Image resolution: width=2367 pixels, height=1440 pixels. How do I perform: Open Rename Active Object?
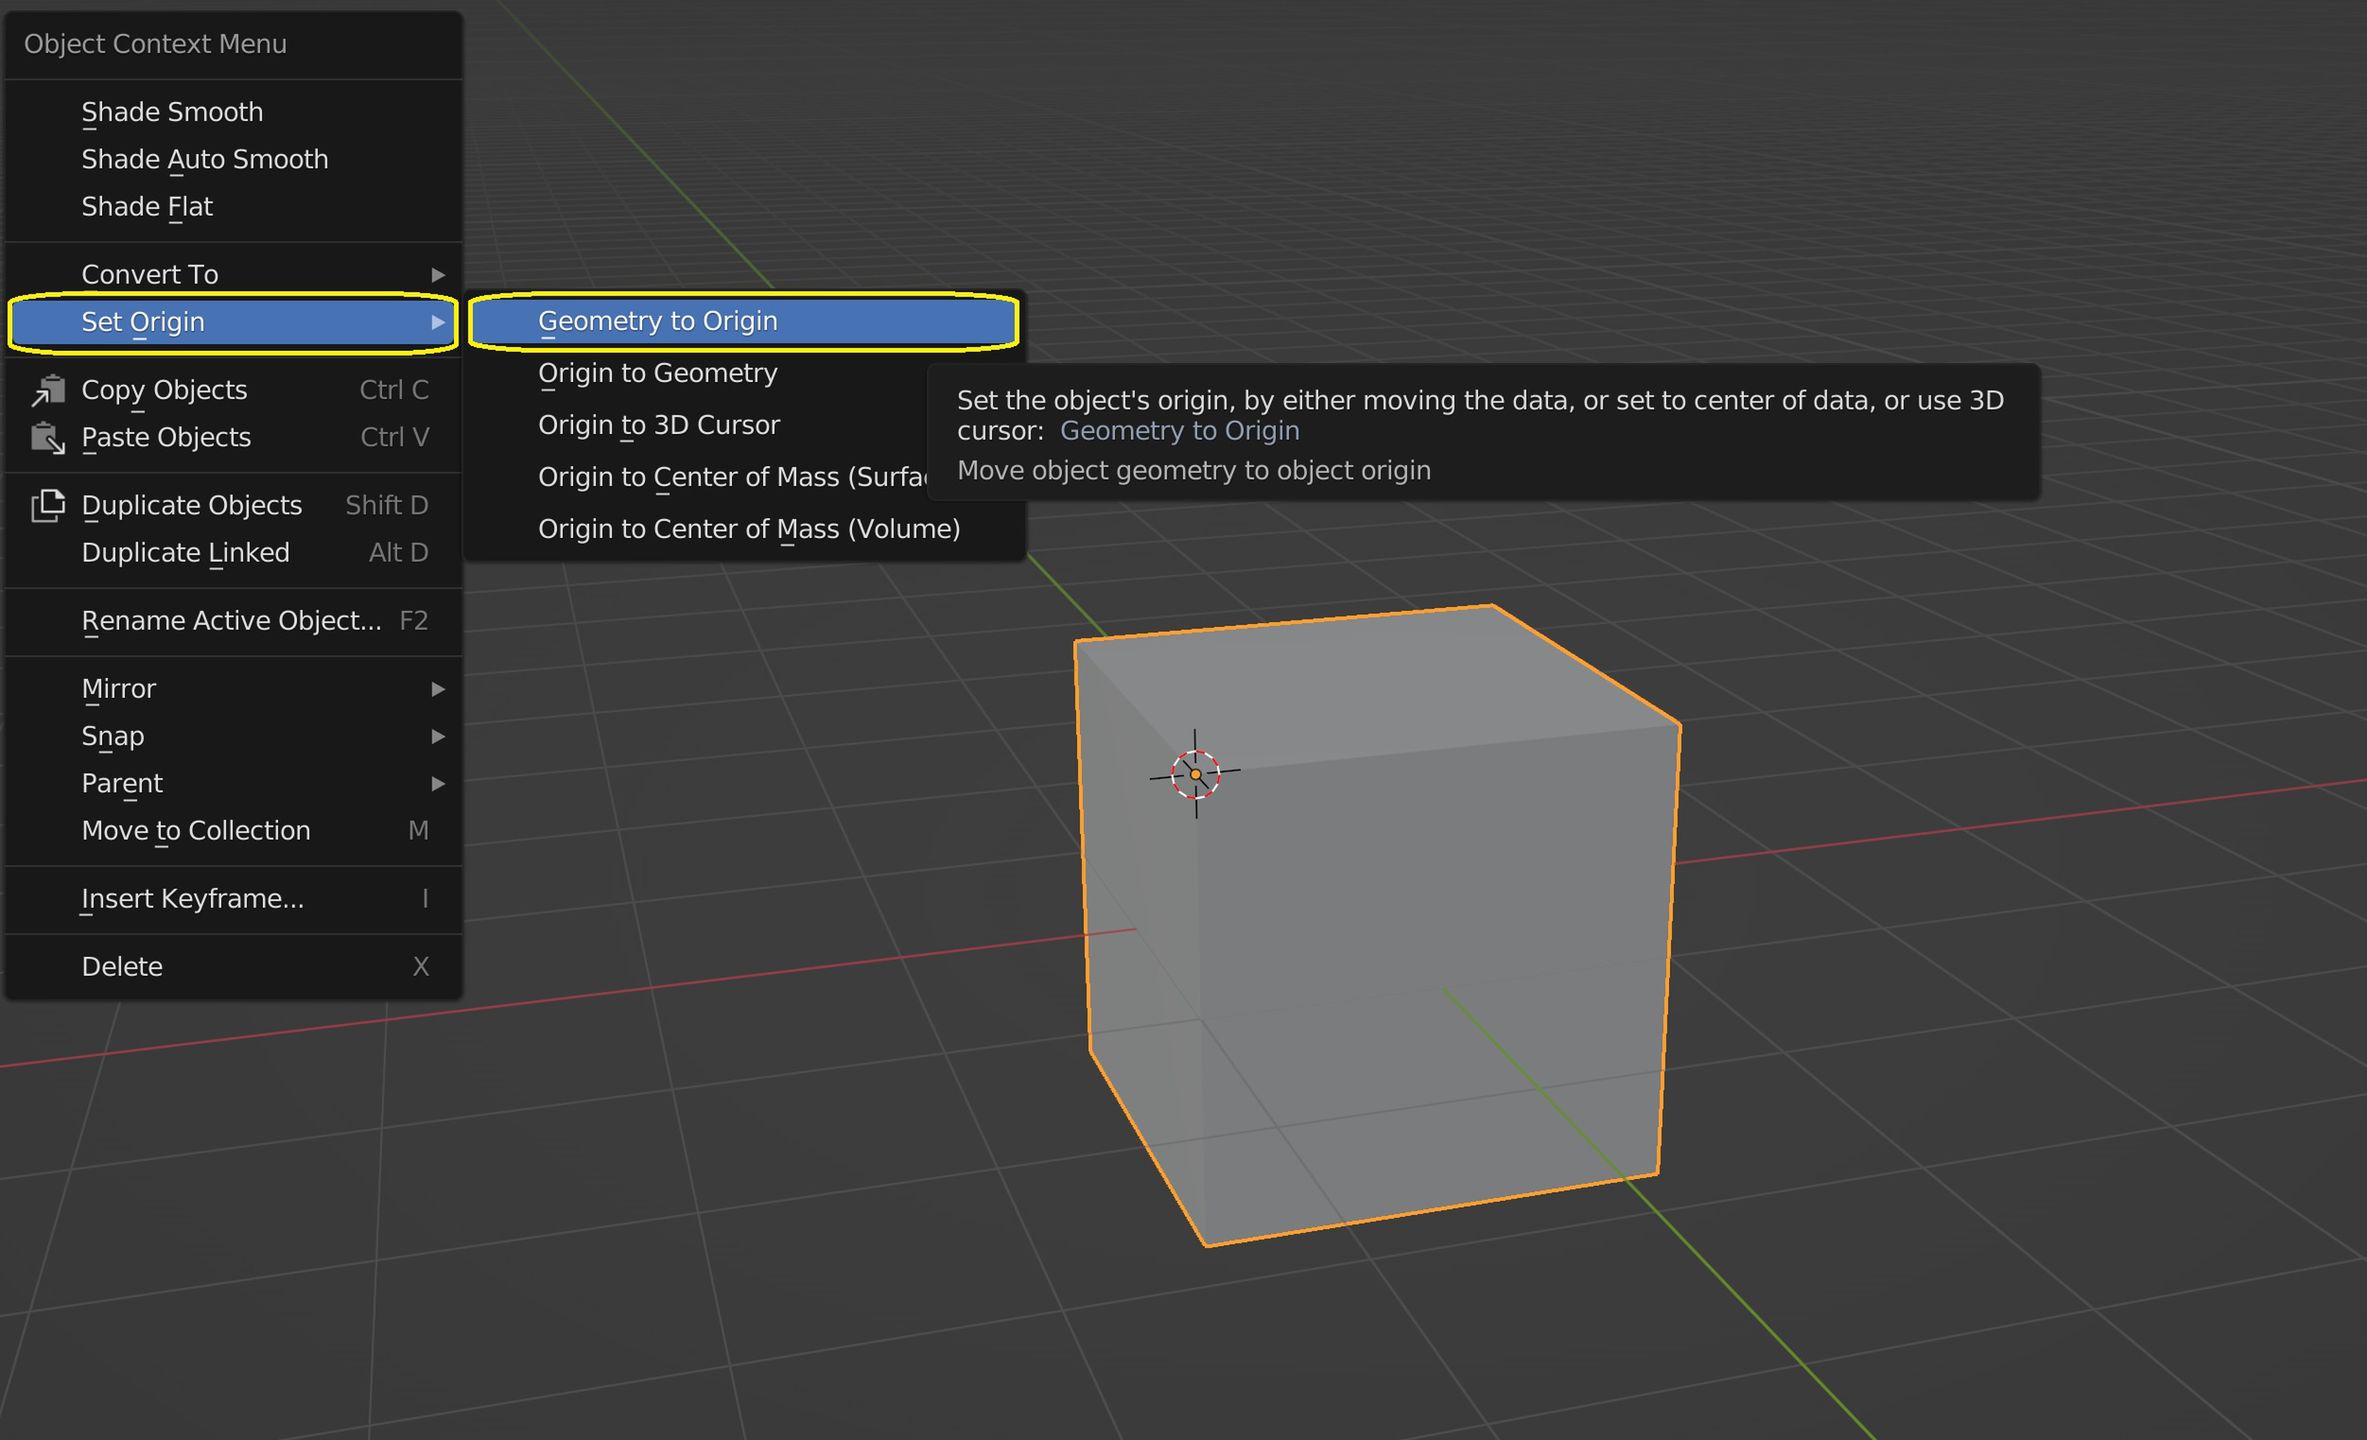230,620
